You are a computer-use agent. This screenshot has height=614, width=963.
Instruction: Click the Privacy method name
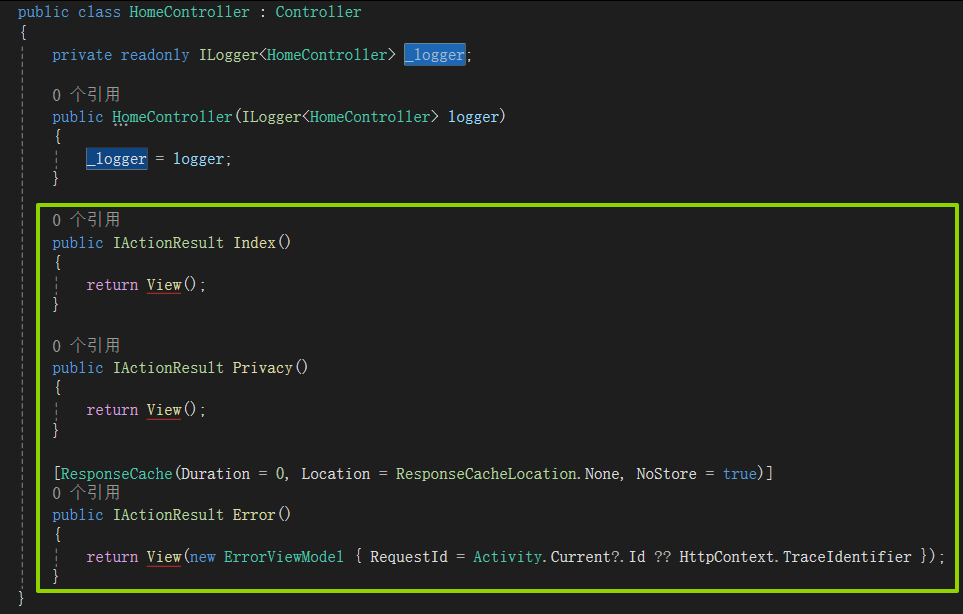tap(262, 368)
